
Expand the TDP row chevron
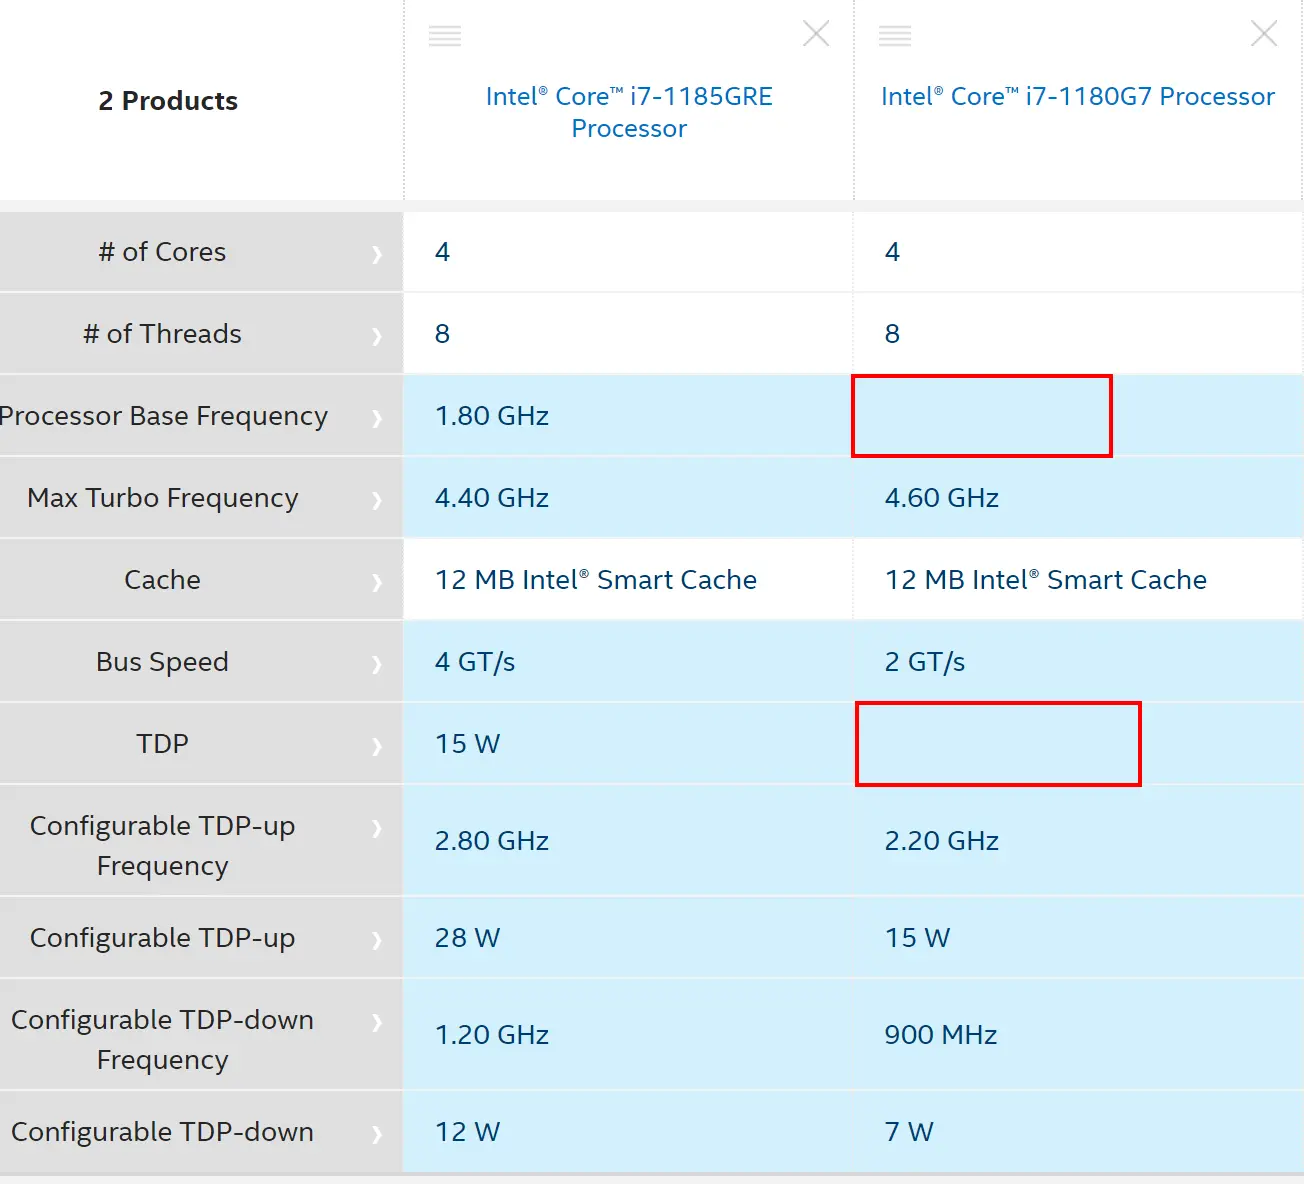pos(377,746)
